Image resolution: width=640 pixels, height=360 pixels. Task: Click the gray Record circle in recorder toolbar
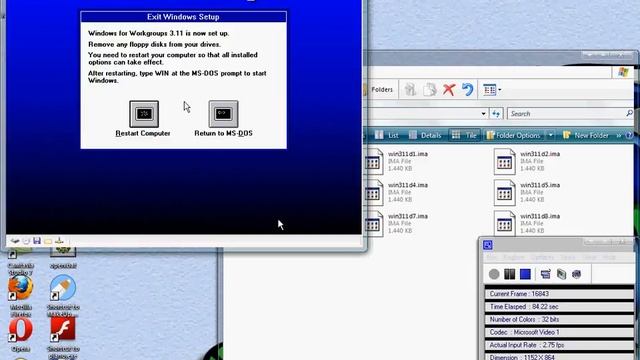[x=494, y=274]
